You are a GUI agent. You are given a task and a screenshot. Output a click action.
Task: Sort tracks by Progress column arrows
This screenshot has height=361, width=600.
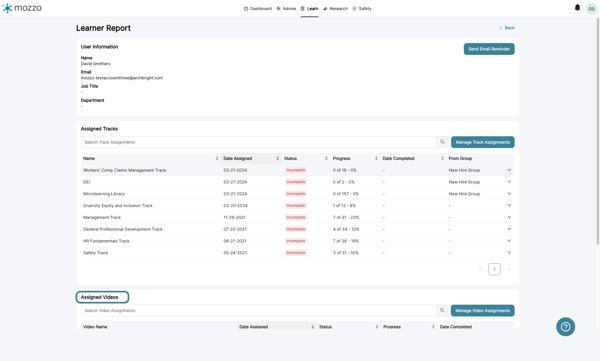point(376,158)
